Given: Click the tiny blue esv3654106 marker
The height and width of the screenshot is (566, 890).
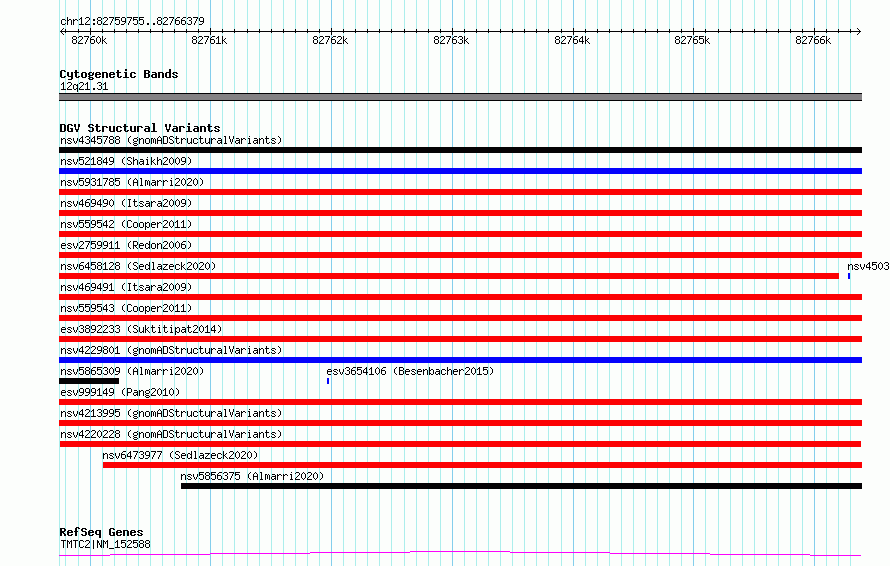Looking at the screenshot, I should (328, 381).
